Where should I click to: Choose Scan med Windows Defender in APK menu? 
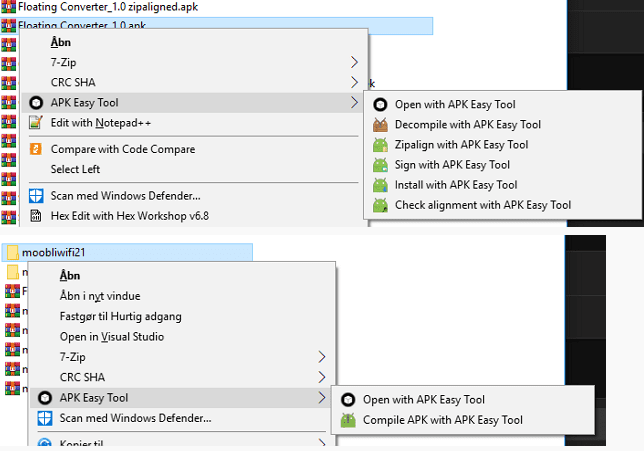pos(194,196)
